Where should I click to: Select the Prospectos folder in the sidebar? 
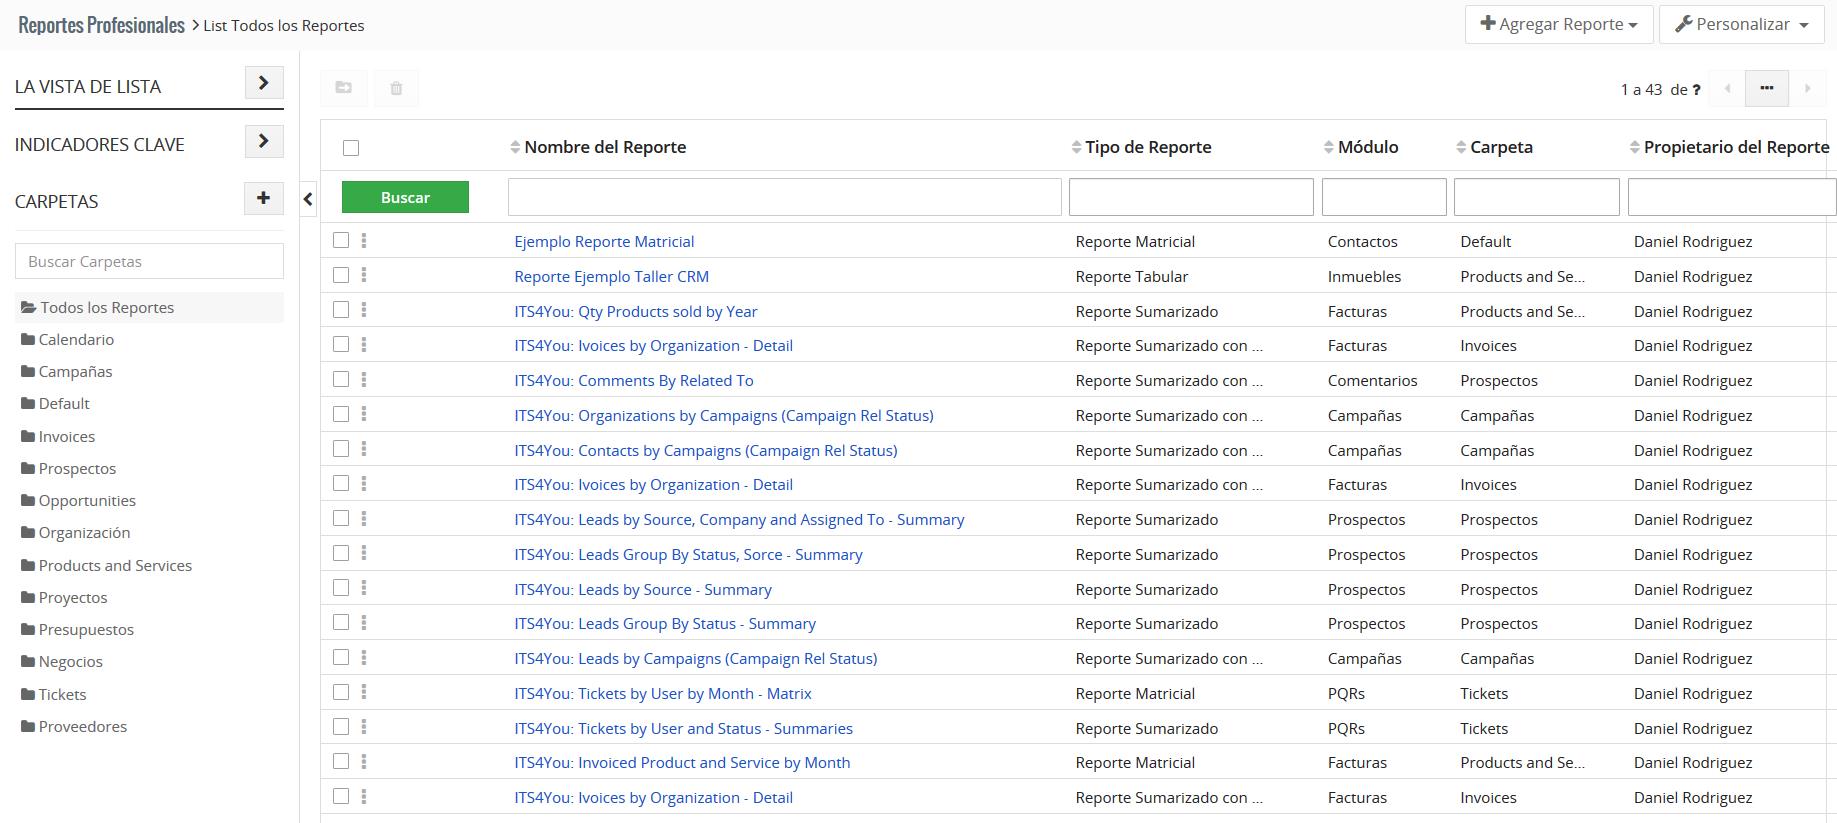point(77,468)
